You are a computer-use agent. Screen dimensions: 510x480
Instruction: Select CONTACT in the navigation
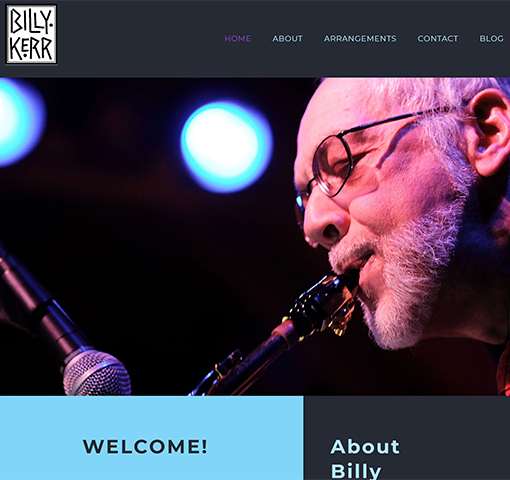pyautogui.click(x=438, y=39)
